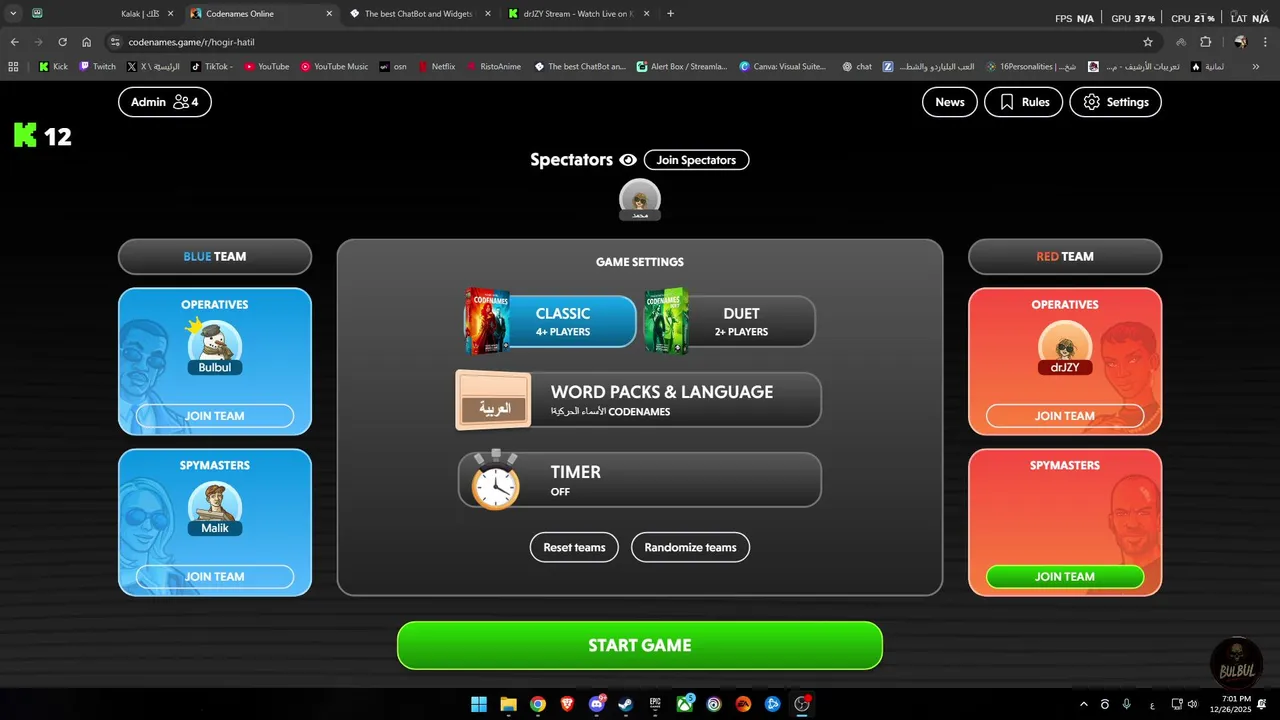Select the Codenames Online tab
1280x720 pixels.
(x=260, y=14)
